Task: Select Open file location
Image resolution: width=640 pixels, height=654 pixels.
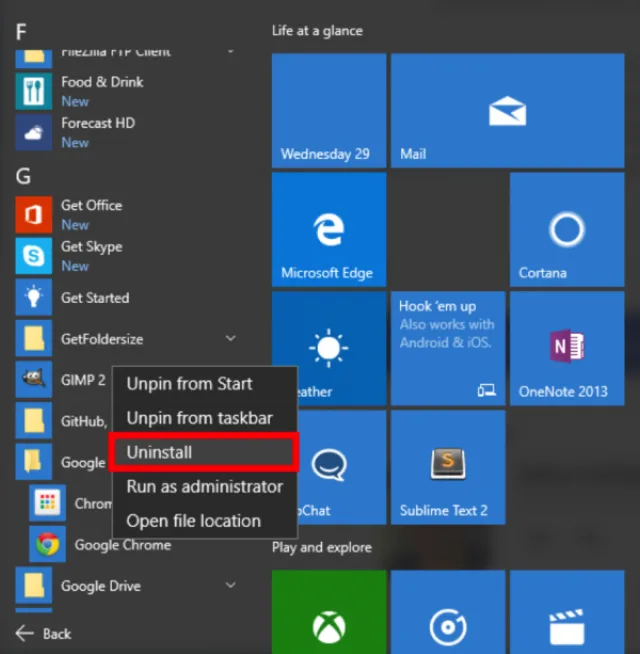Action: pos(204,521)
